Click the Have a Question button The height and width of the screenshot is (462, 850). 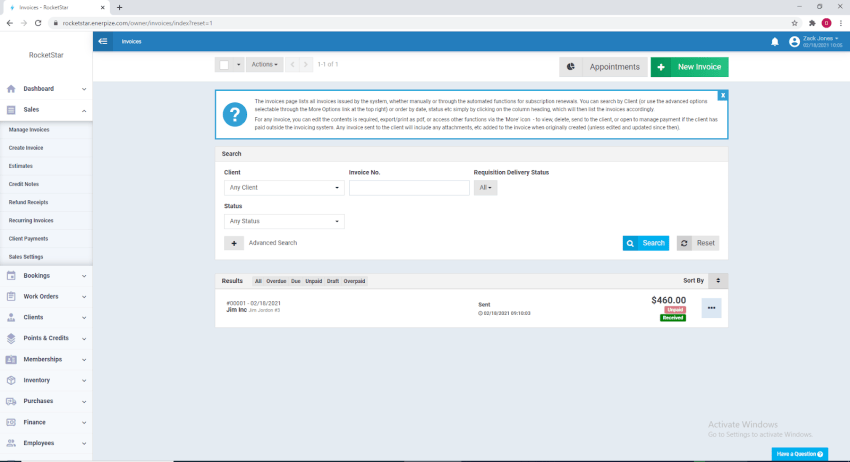click(800, 454)
